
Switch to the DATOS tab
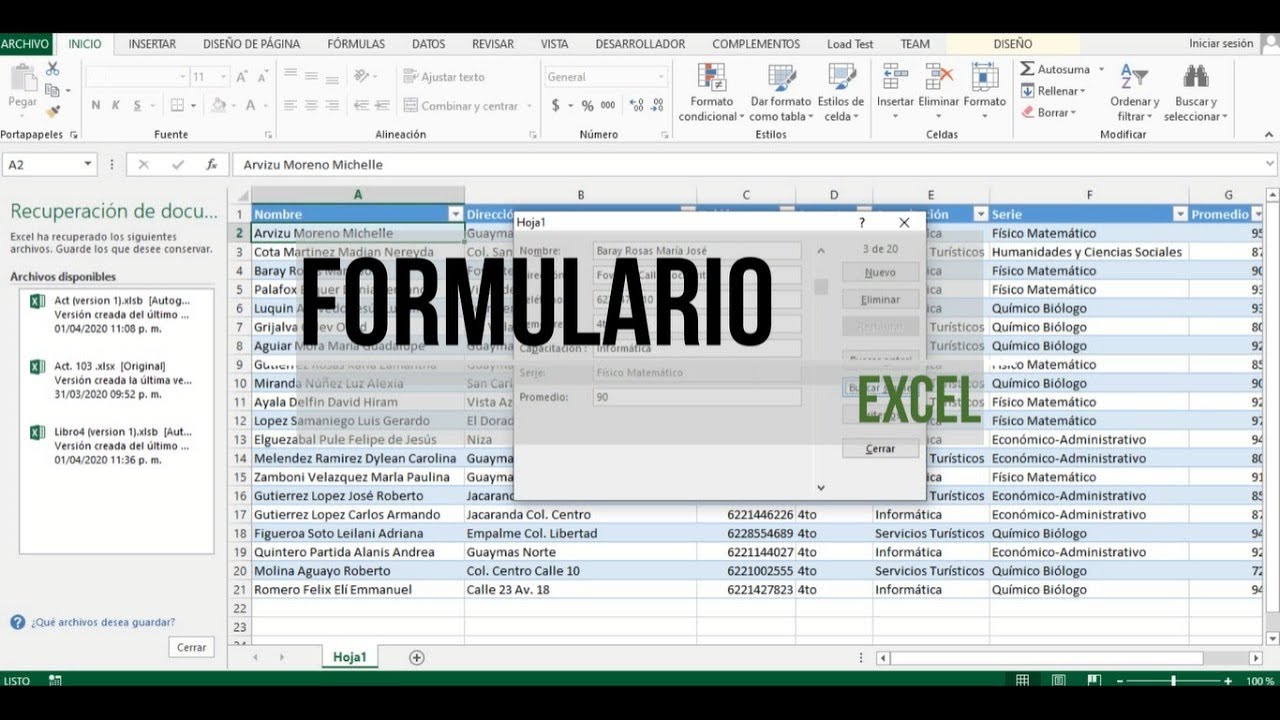(429, 44)
